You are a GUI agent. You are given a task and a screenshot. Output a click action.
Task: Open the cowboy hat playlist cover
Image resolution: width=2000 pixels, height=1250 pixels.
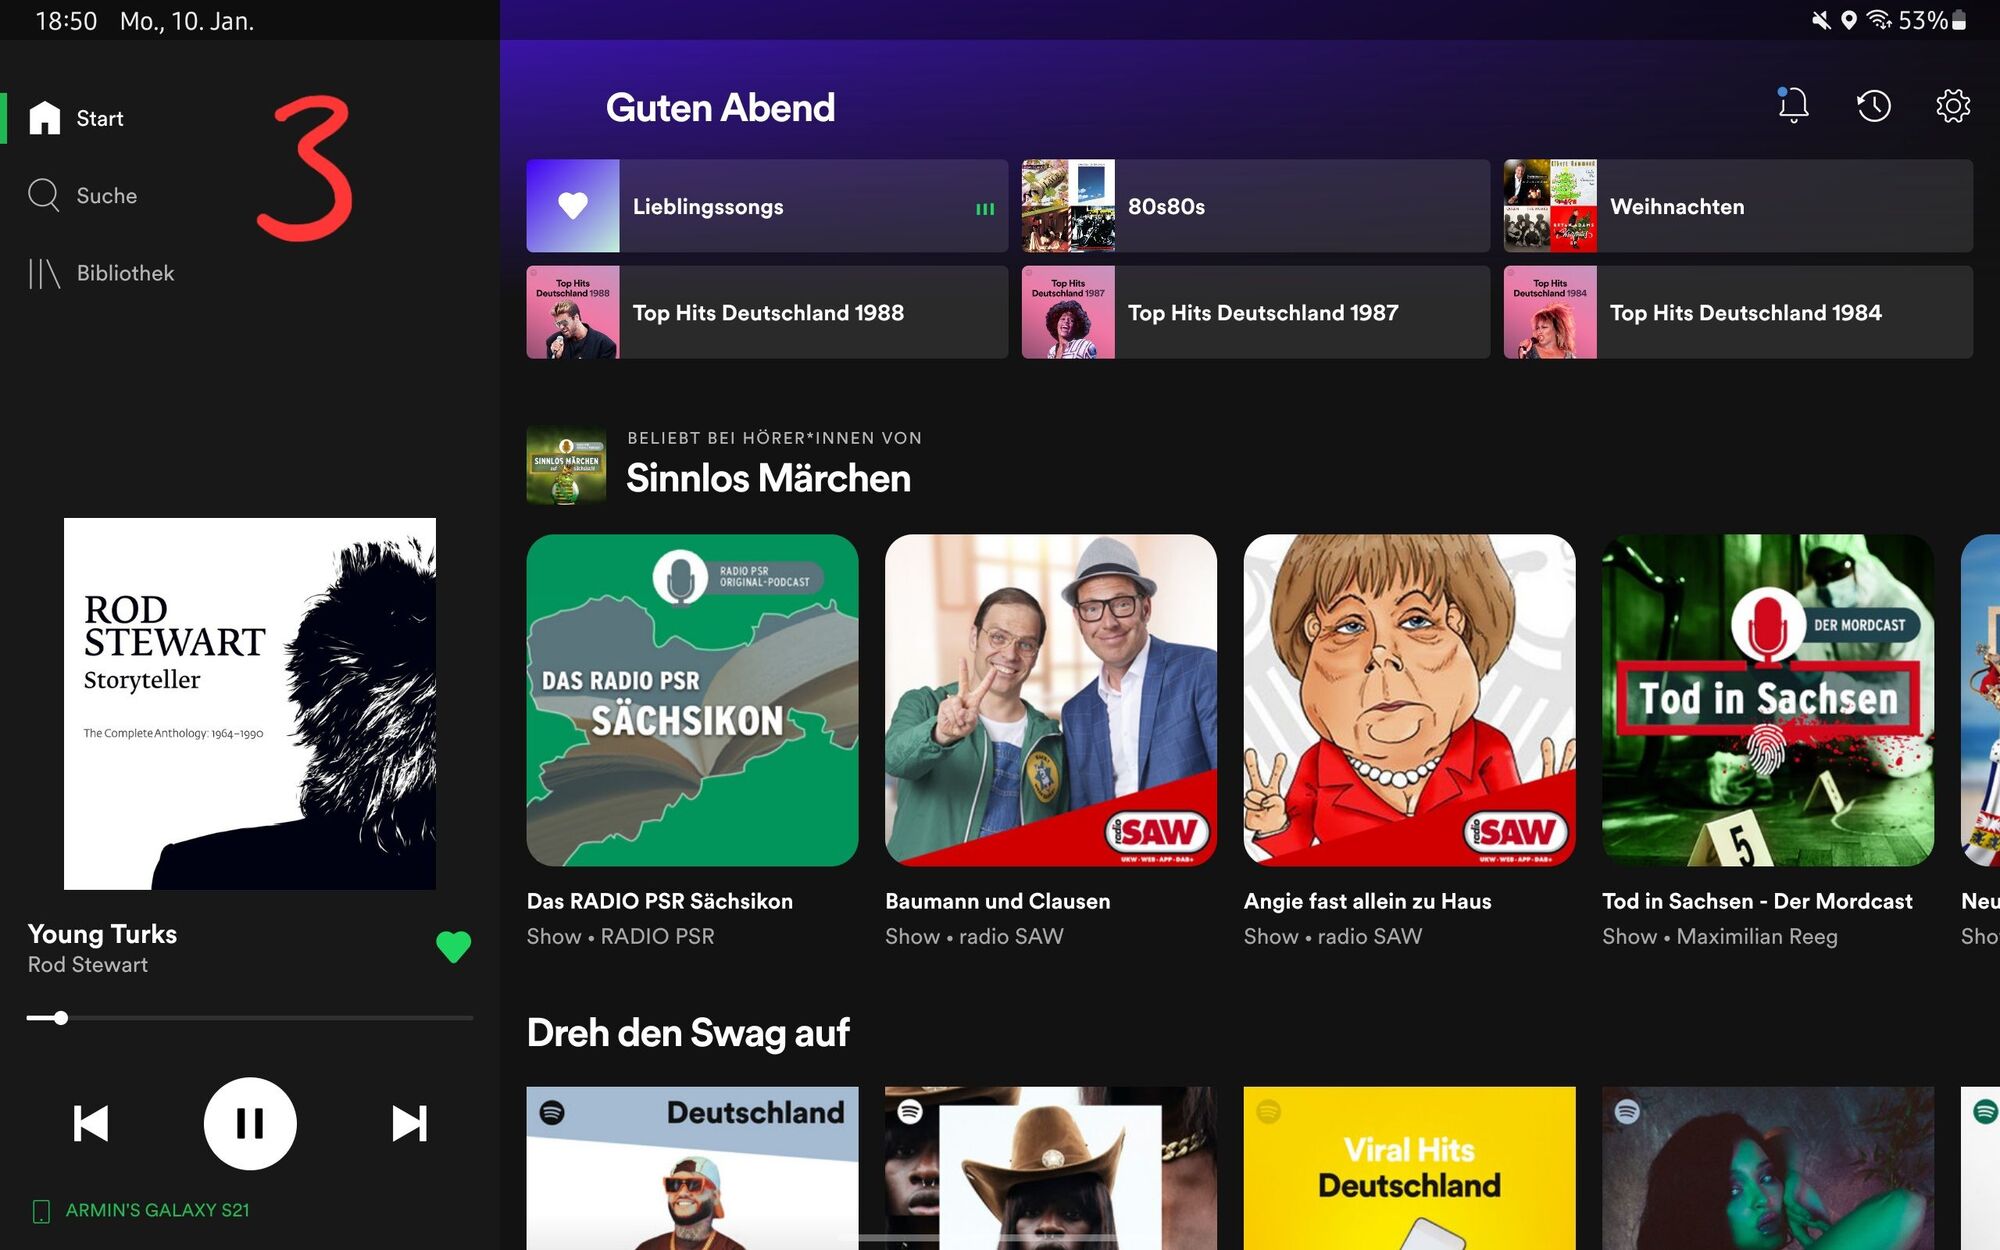point(1051,1168)
